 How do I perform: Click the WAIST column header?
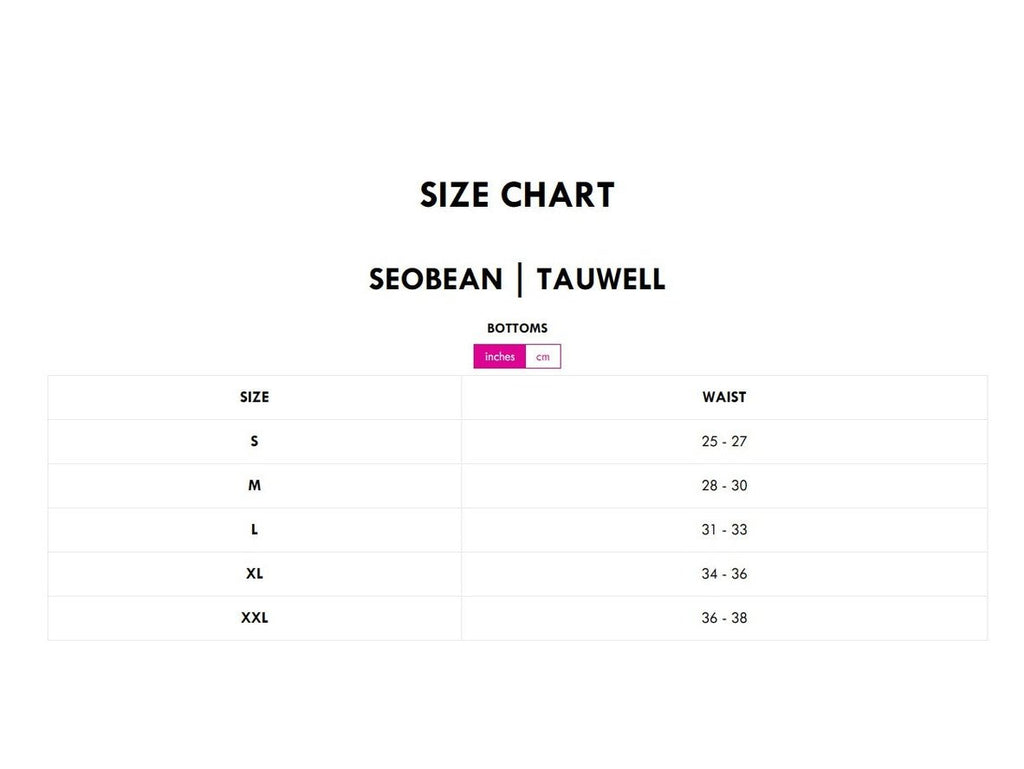pos(724,397)
